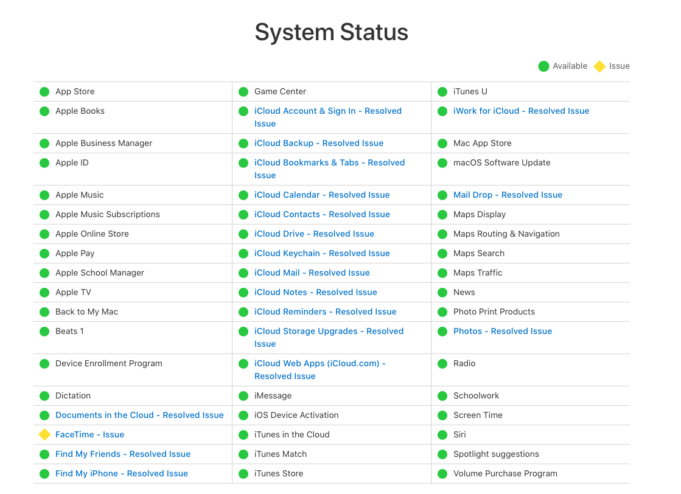Click the green dot next to iMessage
The image size is (681, 494).
click(243, 396)
